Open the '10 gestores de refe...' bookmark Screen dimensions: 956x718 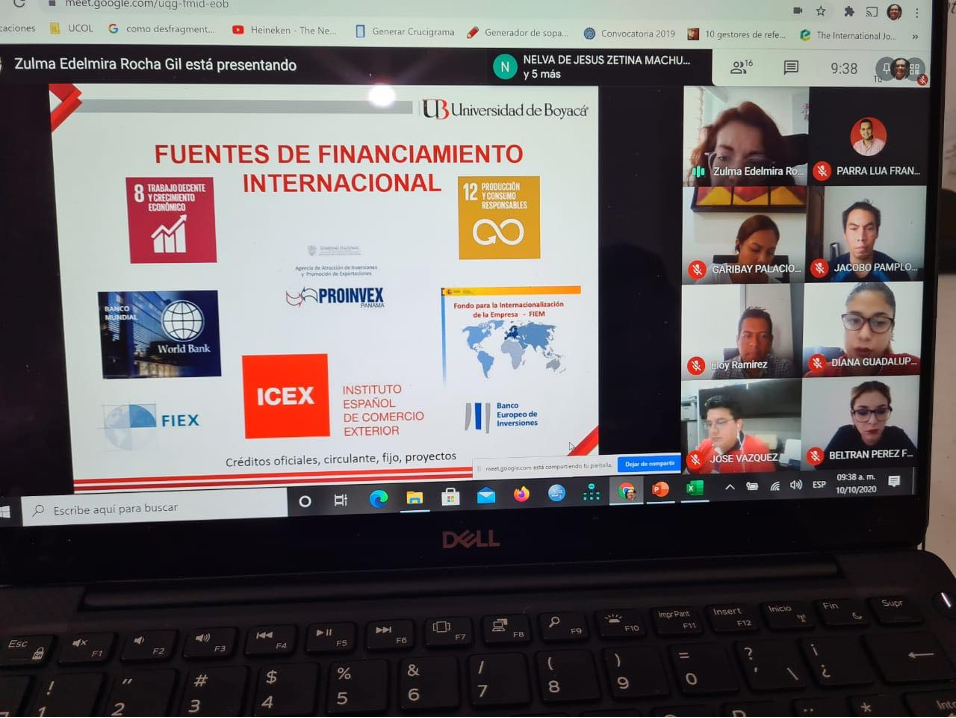tap(737, 35)
